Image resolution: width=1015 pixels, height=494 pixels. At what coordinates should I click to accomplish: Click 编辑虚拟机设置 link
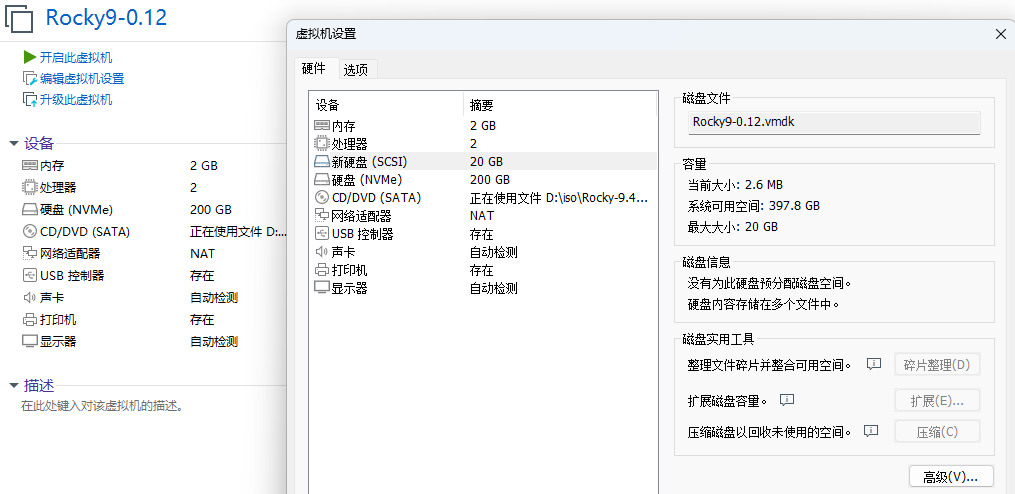pyautogui.click(x=82, y=79)
